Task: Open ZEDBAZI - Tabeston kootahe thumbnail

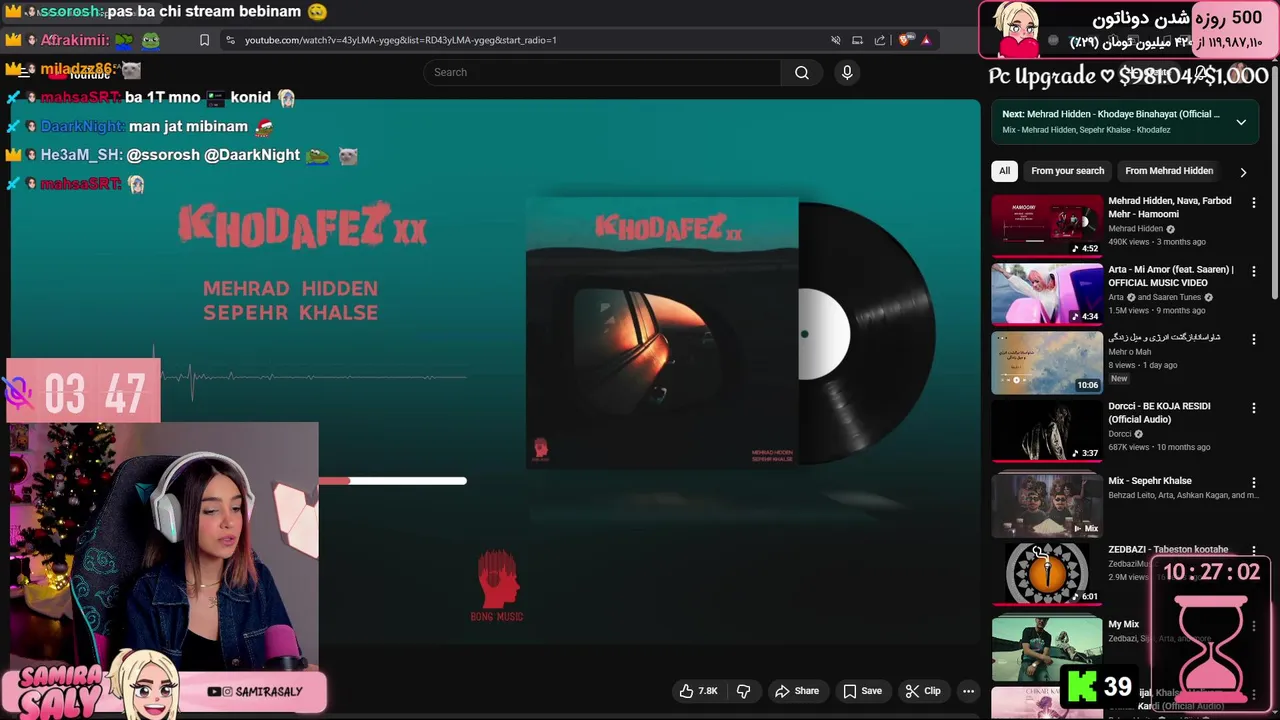Action: 1047,574
